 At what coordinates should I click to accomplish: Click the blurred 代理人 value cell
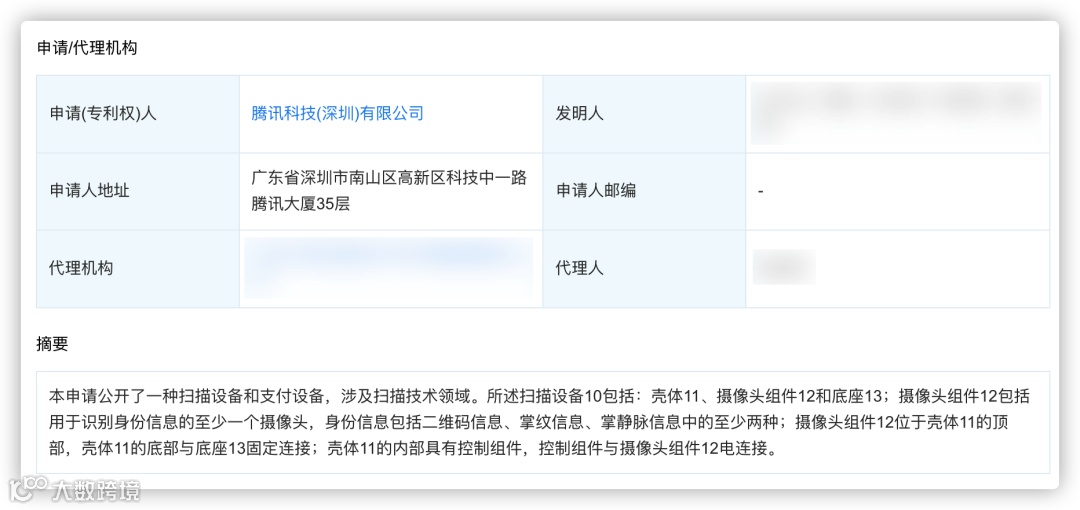tap(897, 269)
